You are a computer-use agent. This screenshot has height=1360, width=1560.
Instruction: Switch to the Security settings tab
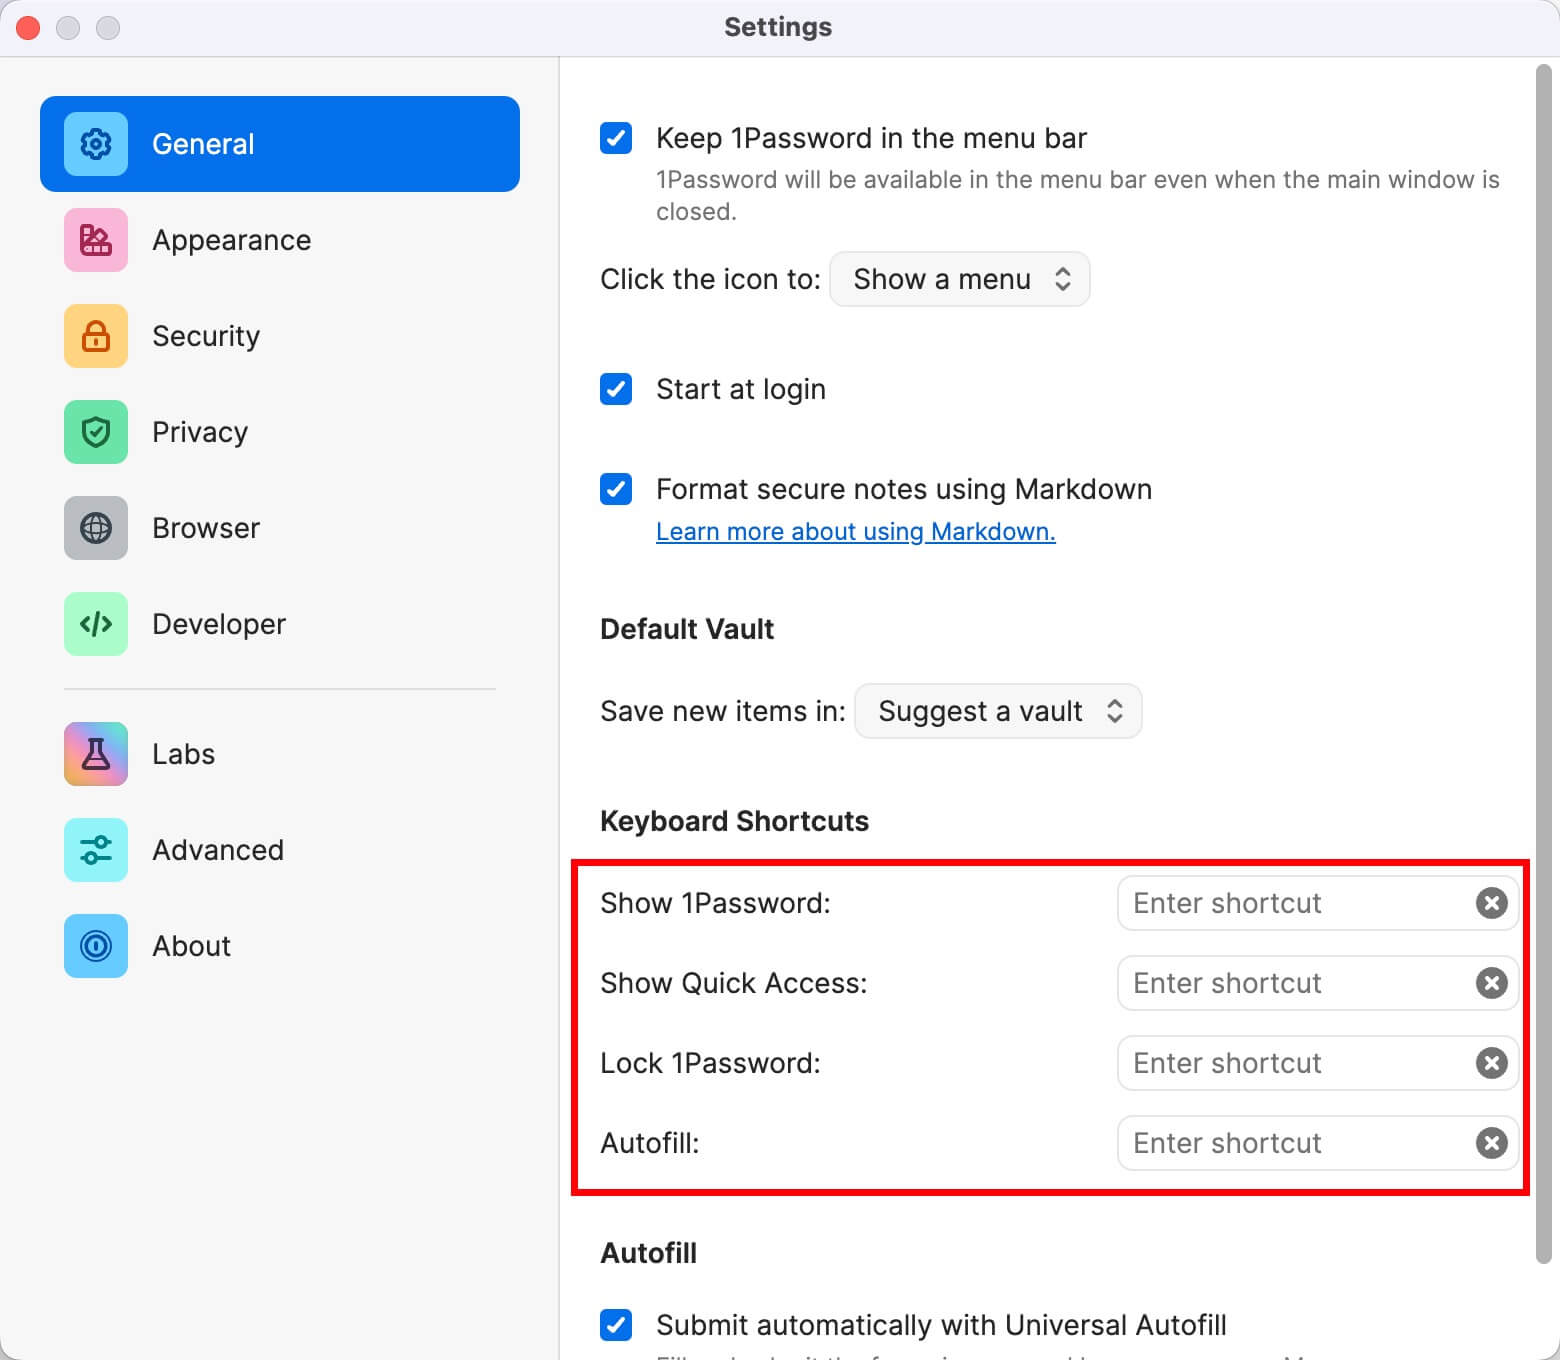tap(280, 336)
